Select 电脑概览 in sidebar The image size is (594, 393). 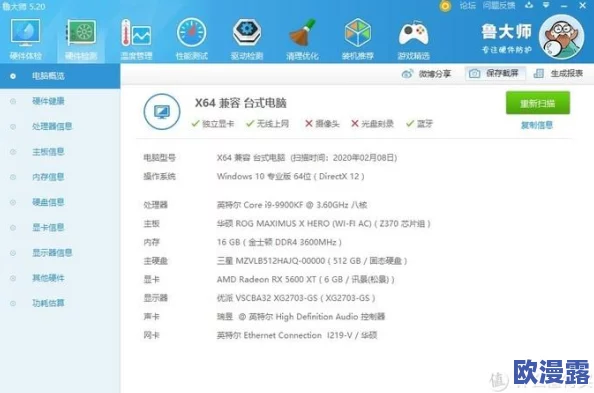(x=60, y=76)
